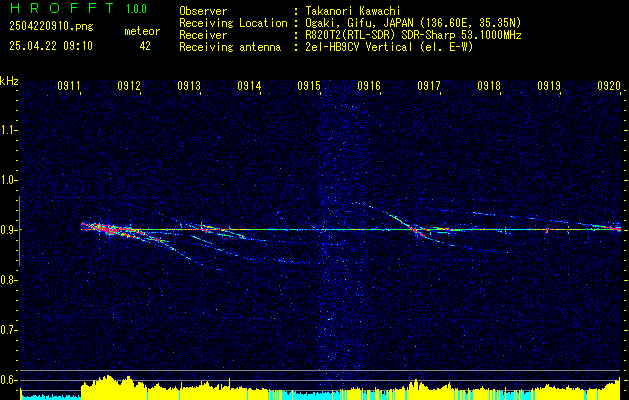
Task: Click the 0.9 kHz axis label
Action: [x=9, y=230]
